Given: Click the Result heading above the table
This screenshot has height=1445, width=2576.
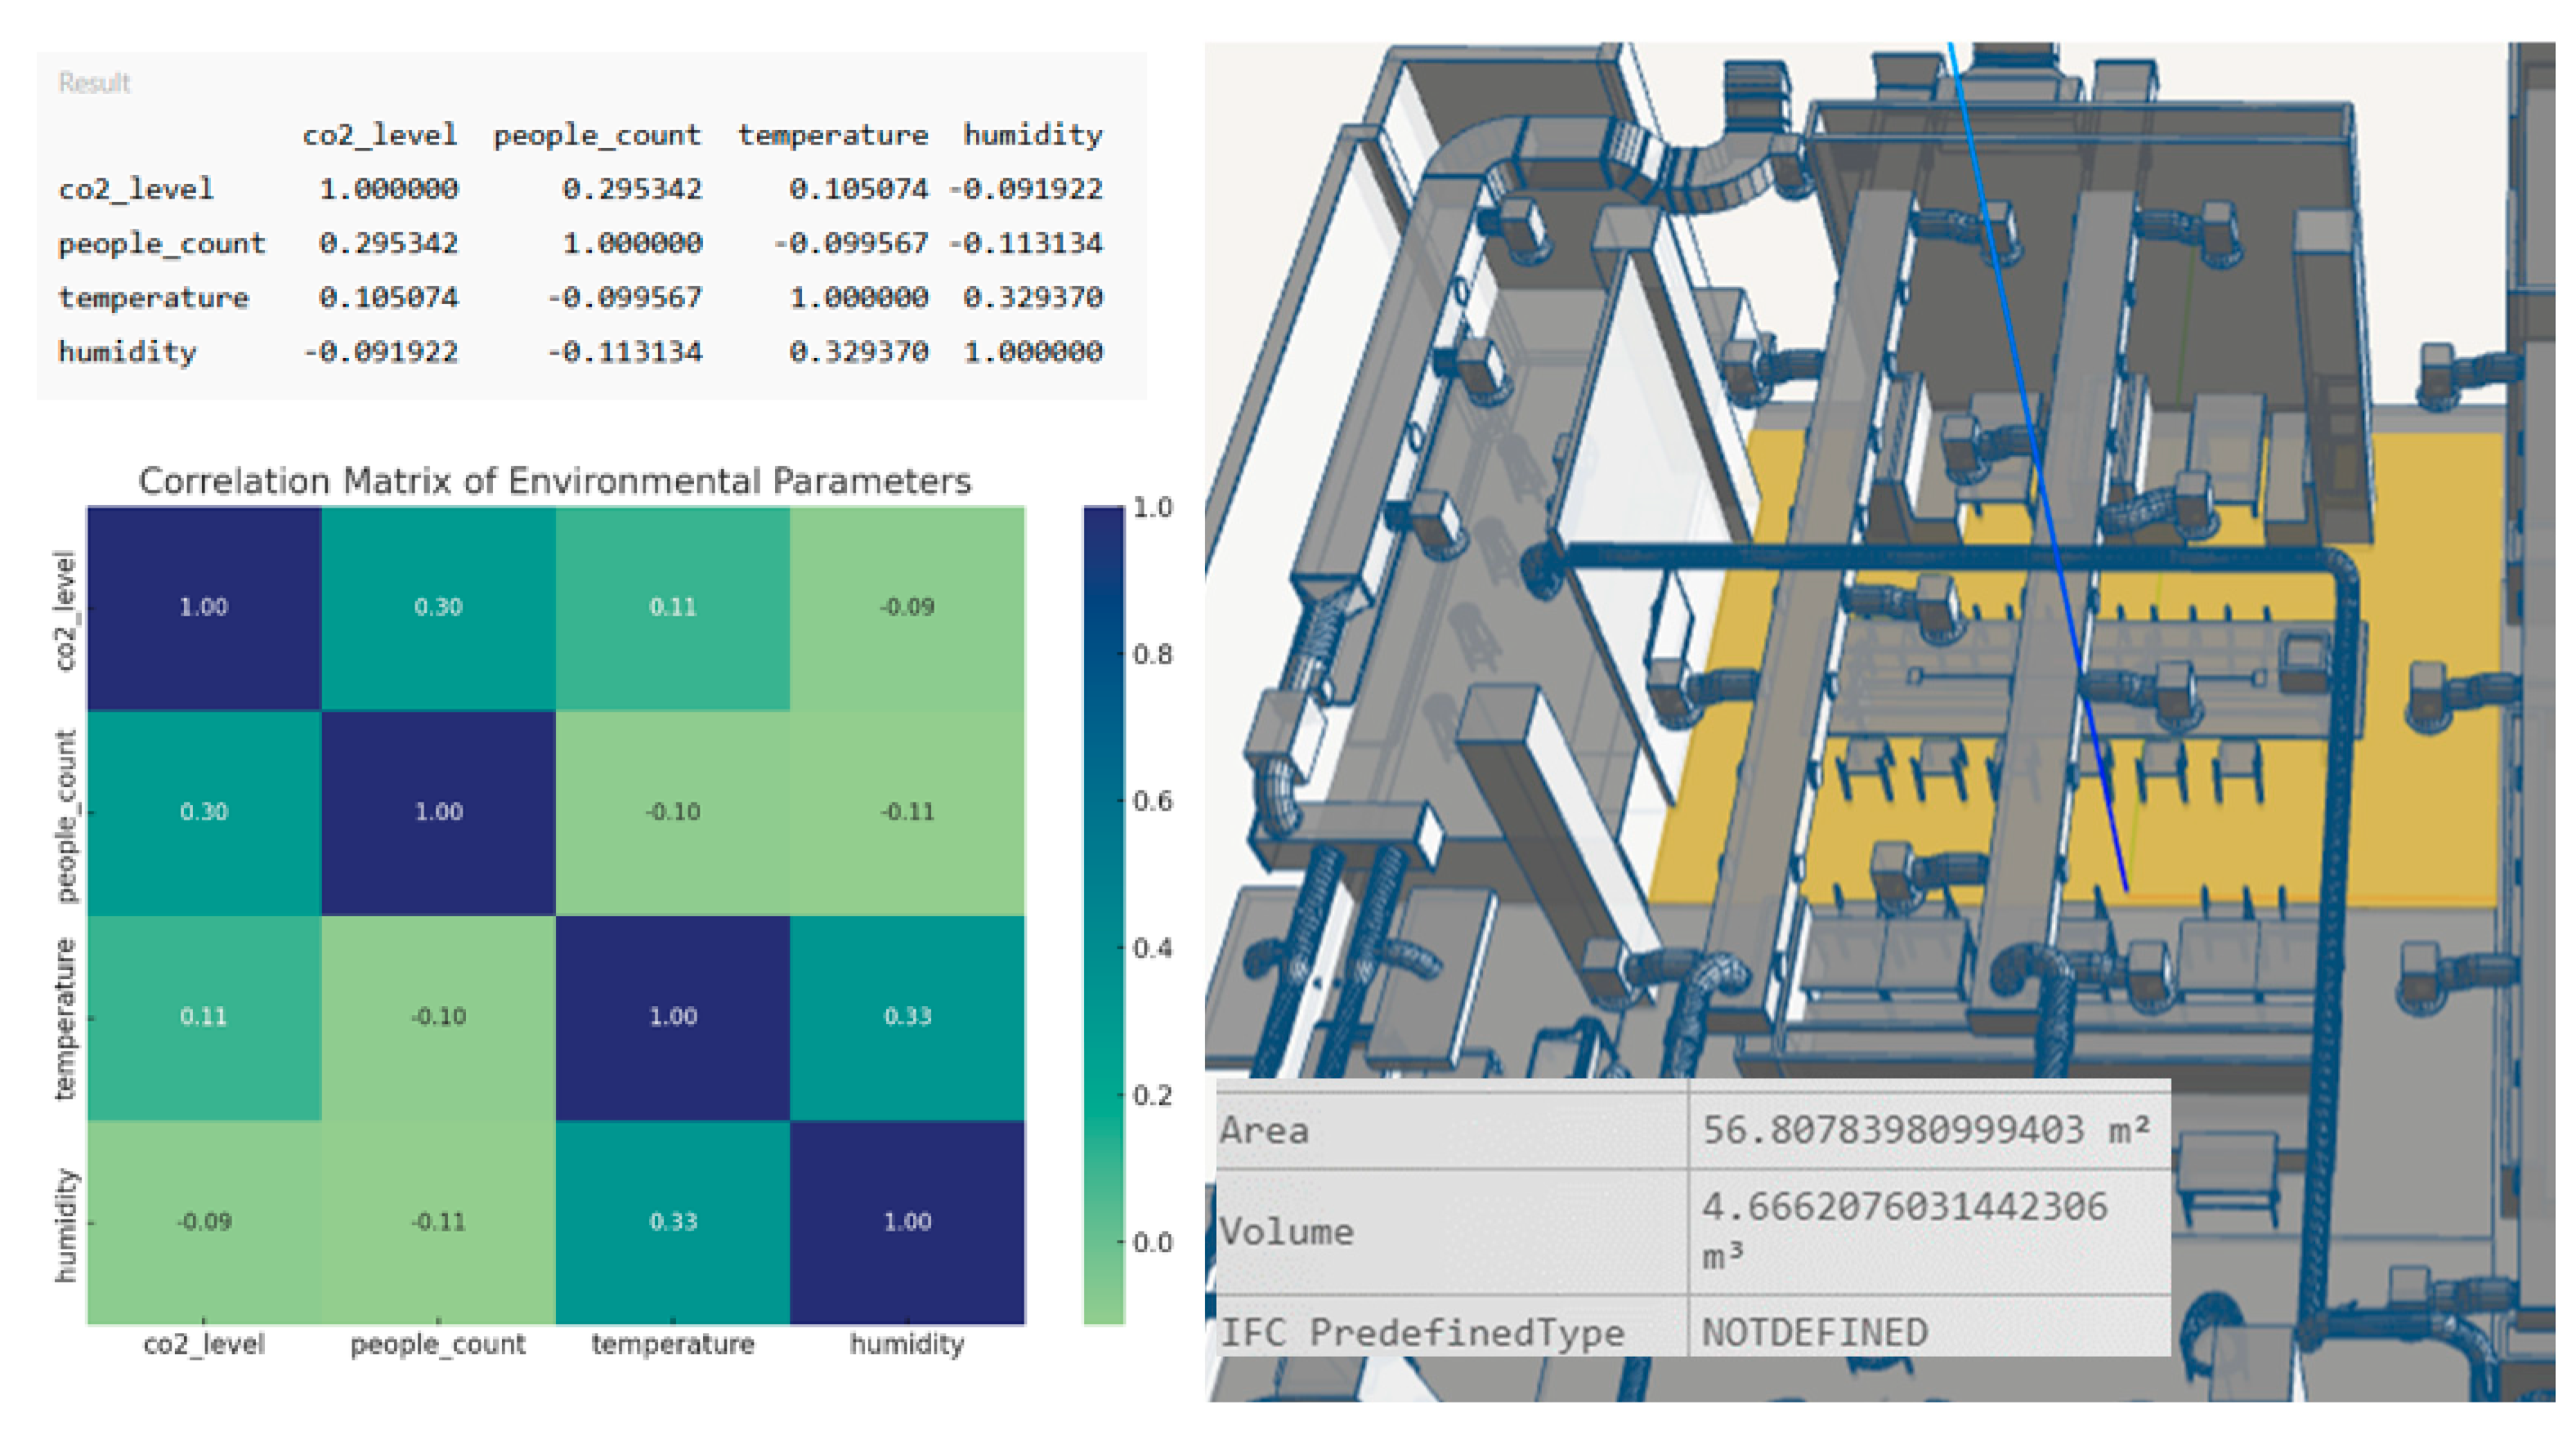Looking at the screenshot, I should pyautogui.click(x=94, y=83).
